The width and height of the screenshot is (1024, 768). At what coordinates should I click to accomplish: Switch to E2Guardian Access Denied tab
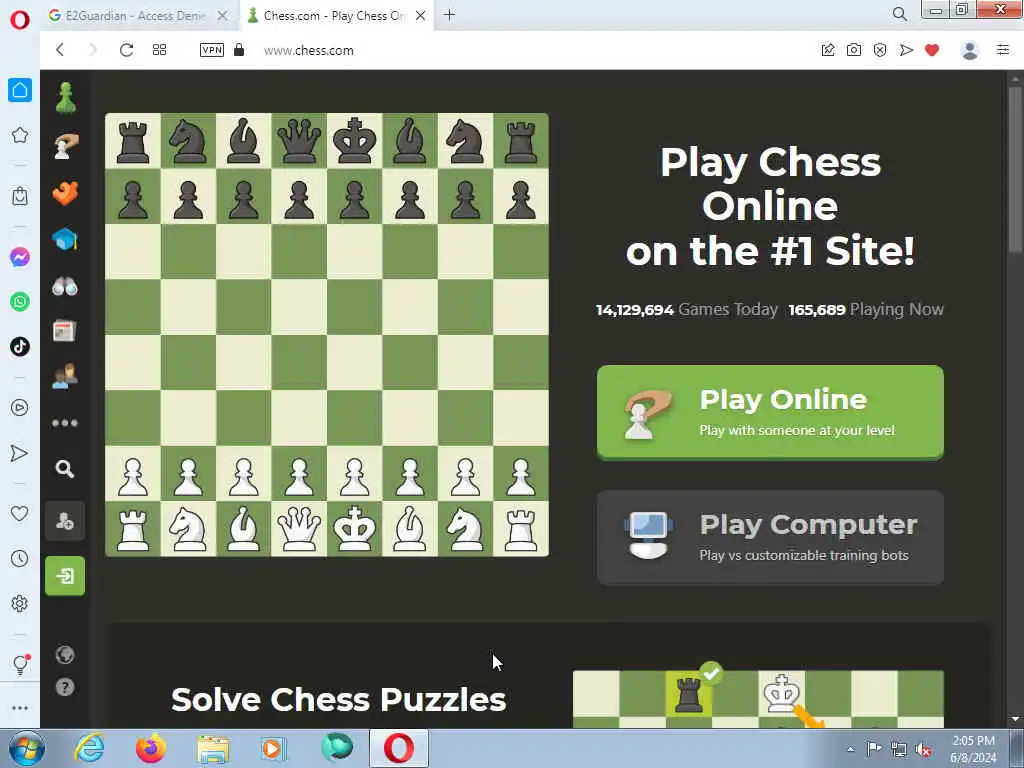click(136, 16)
